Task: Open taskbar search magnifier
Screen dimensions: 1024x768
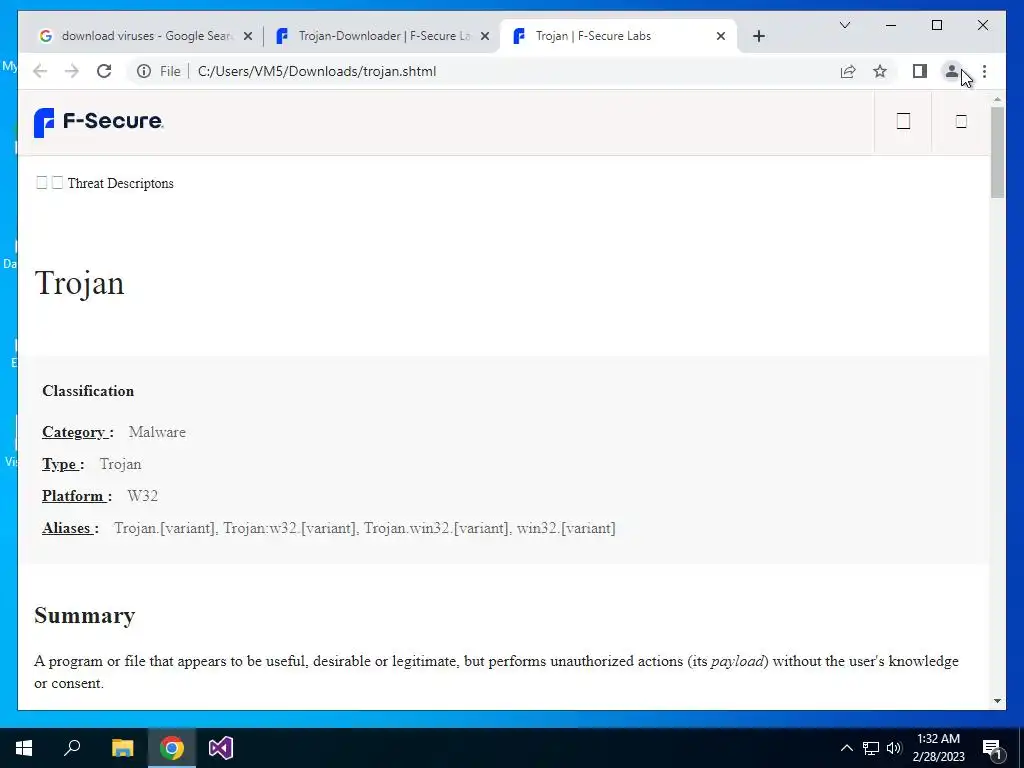Action: click(72, 748)
